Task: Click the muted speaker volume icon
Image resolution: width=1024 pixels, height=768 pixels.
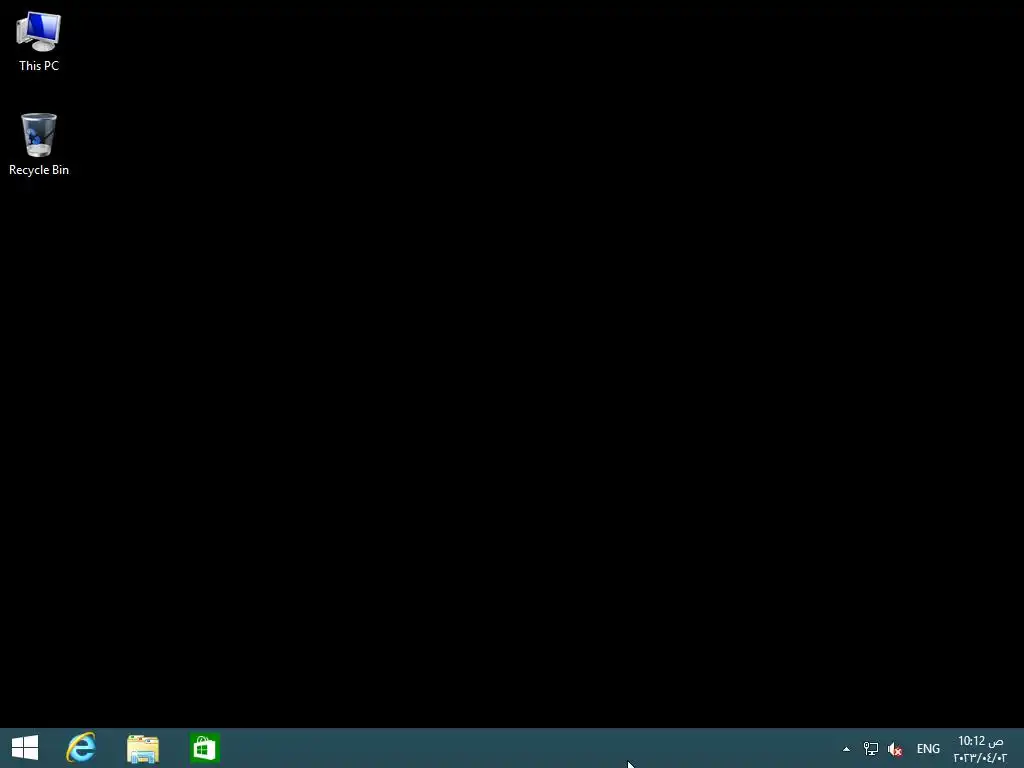Action: click(895, 749)
